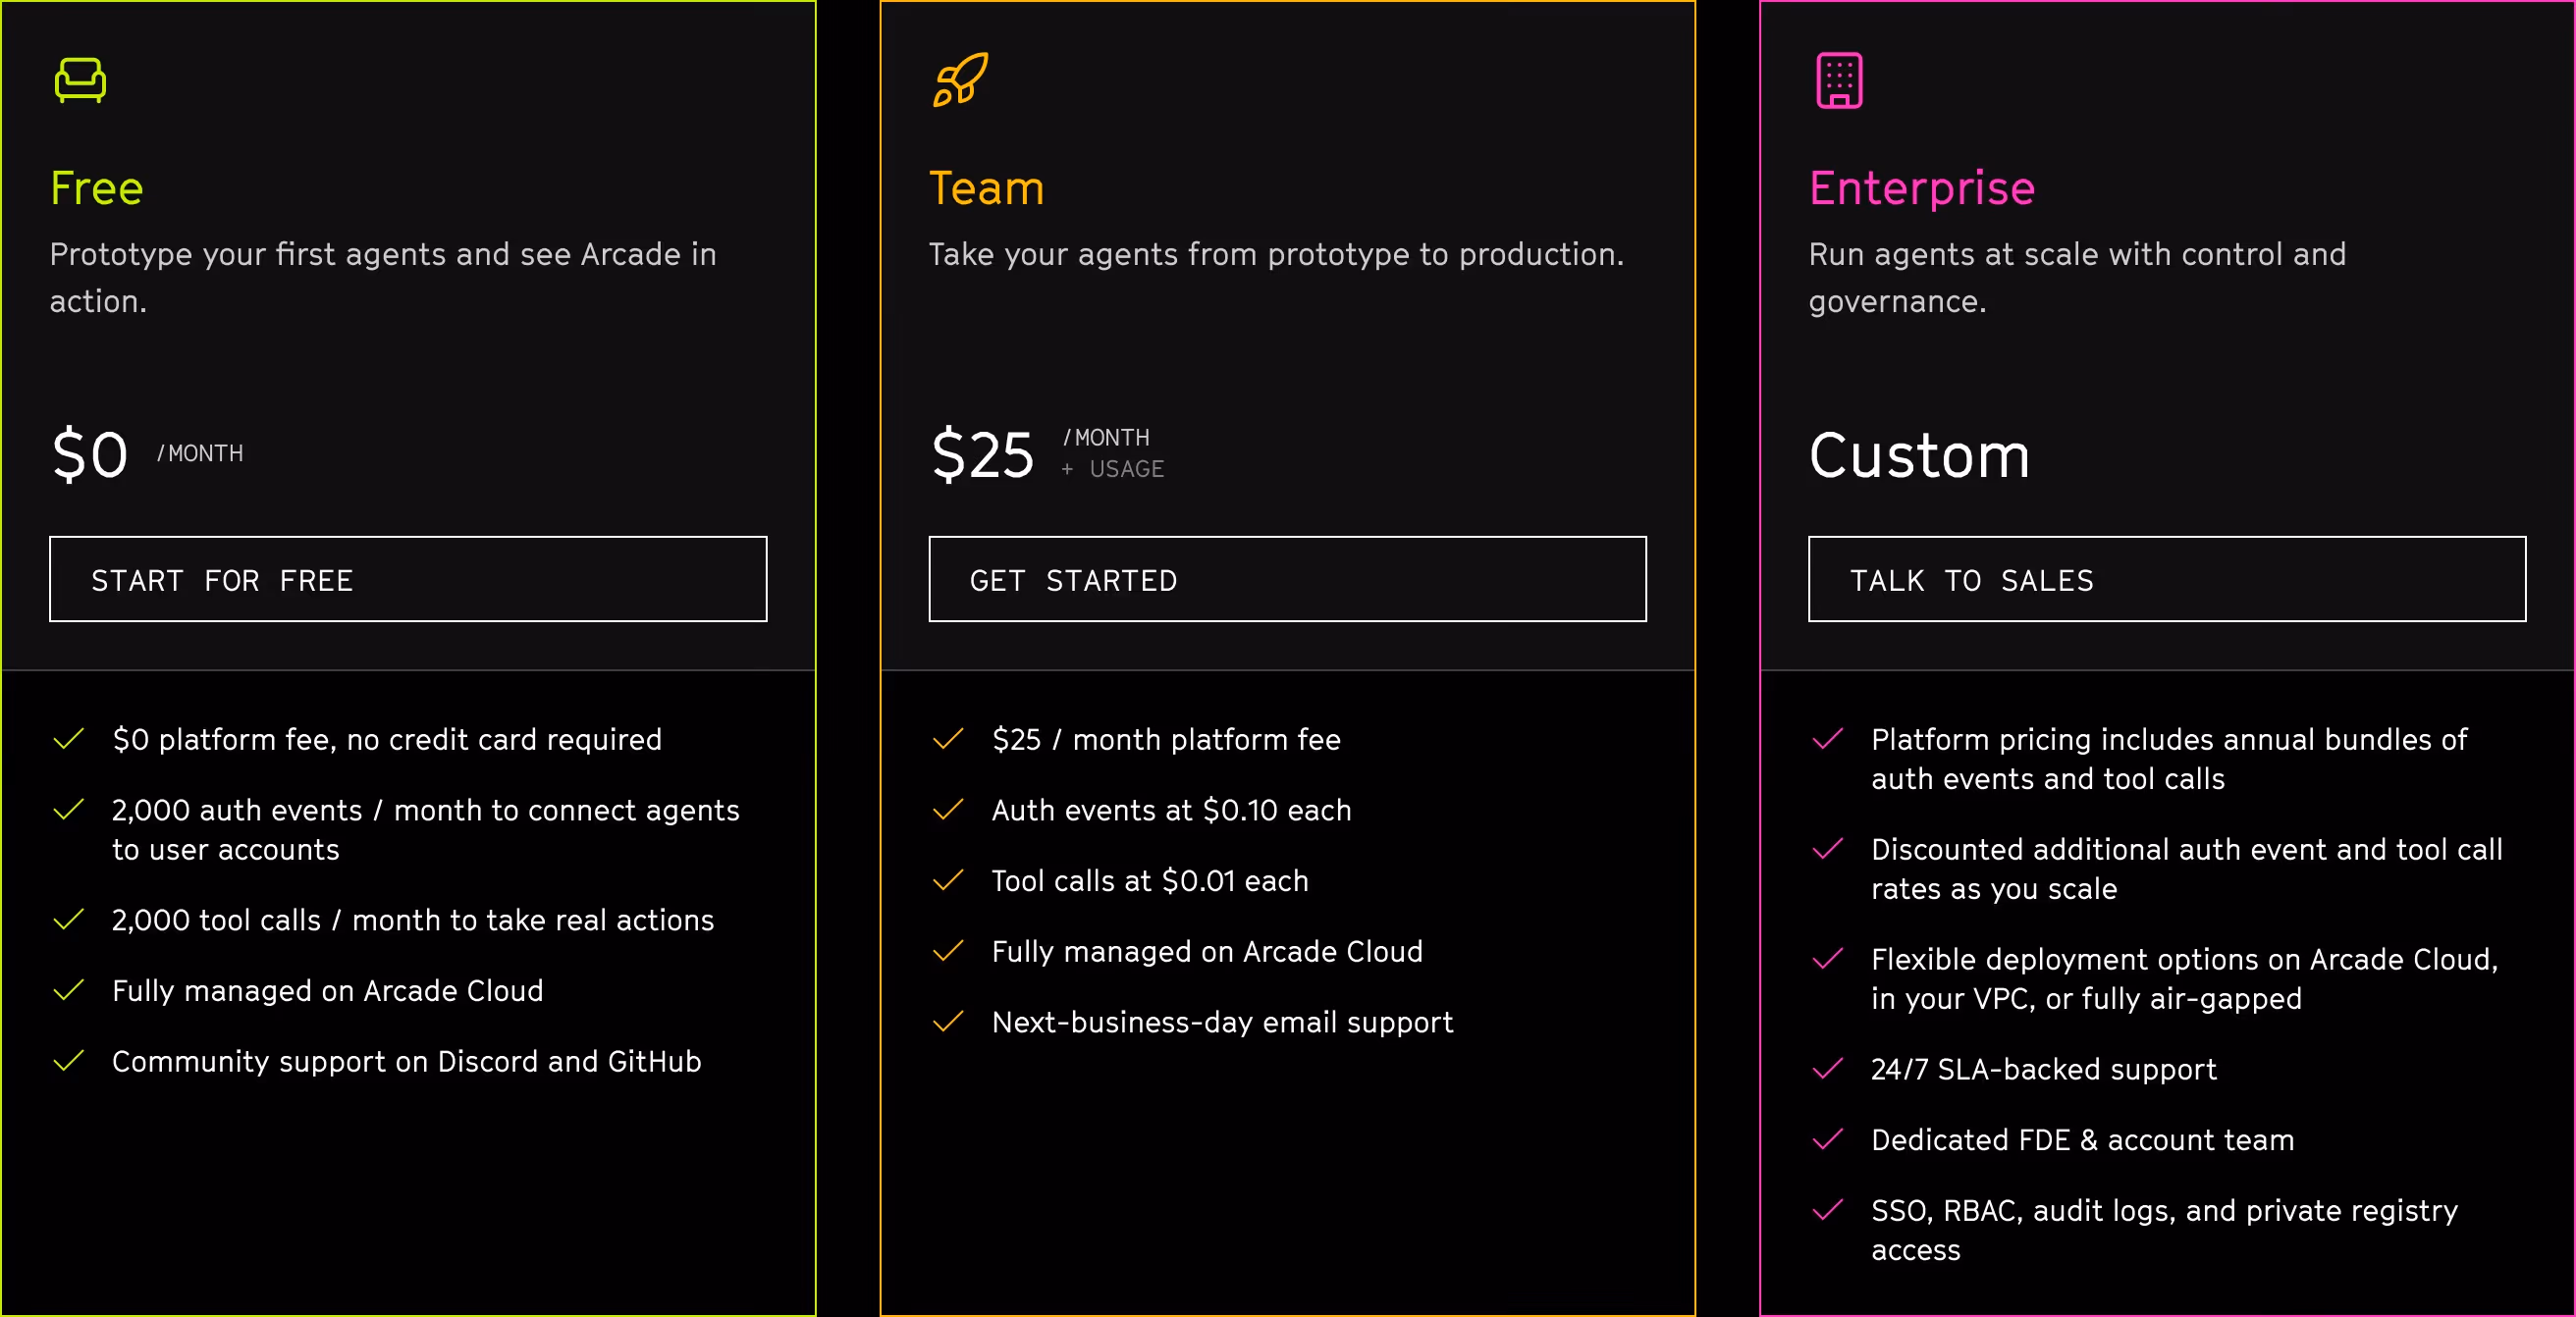Click the 'Free' plan heading
The width and height of the screenshot is (2576, 1317).
point(97,188)
